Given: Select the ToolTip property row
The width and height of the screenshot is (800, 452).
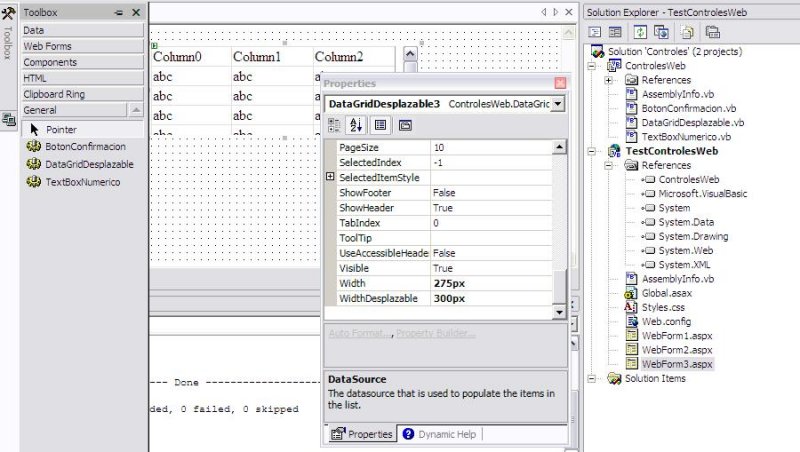Looking at the screenshot, I should coord(444,238).
